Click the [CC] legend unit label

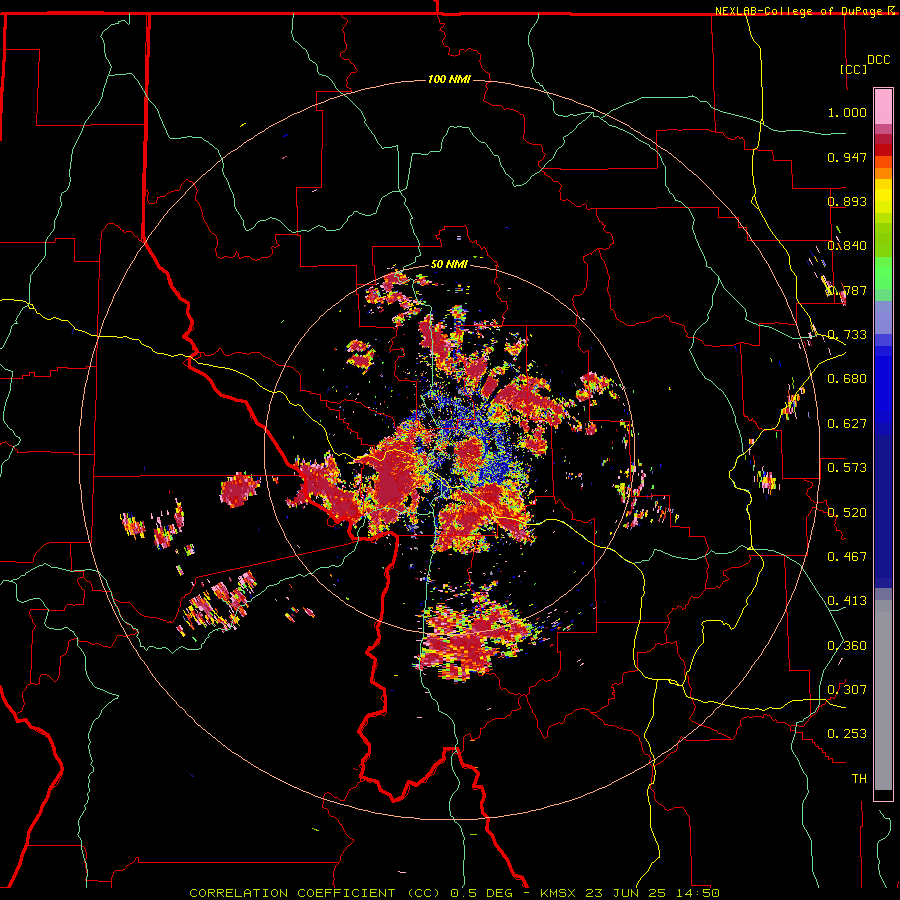tap(854, 69)
